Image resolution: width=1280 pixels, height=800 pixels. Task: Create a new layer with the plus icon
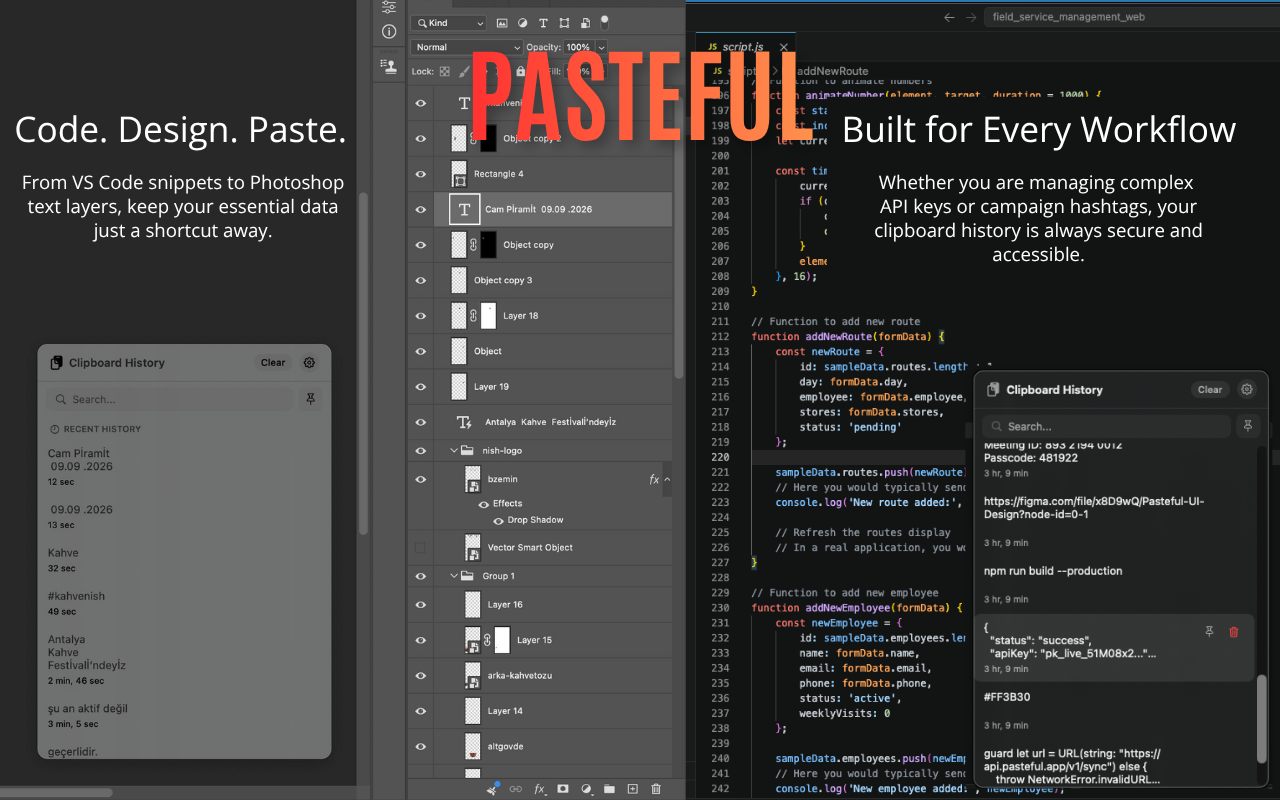pos(632,789)
